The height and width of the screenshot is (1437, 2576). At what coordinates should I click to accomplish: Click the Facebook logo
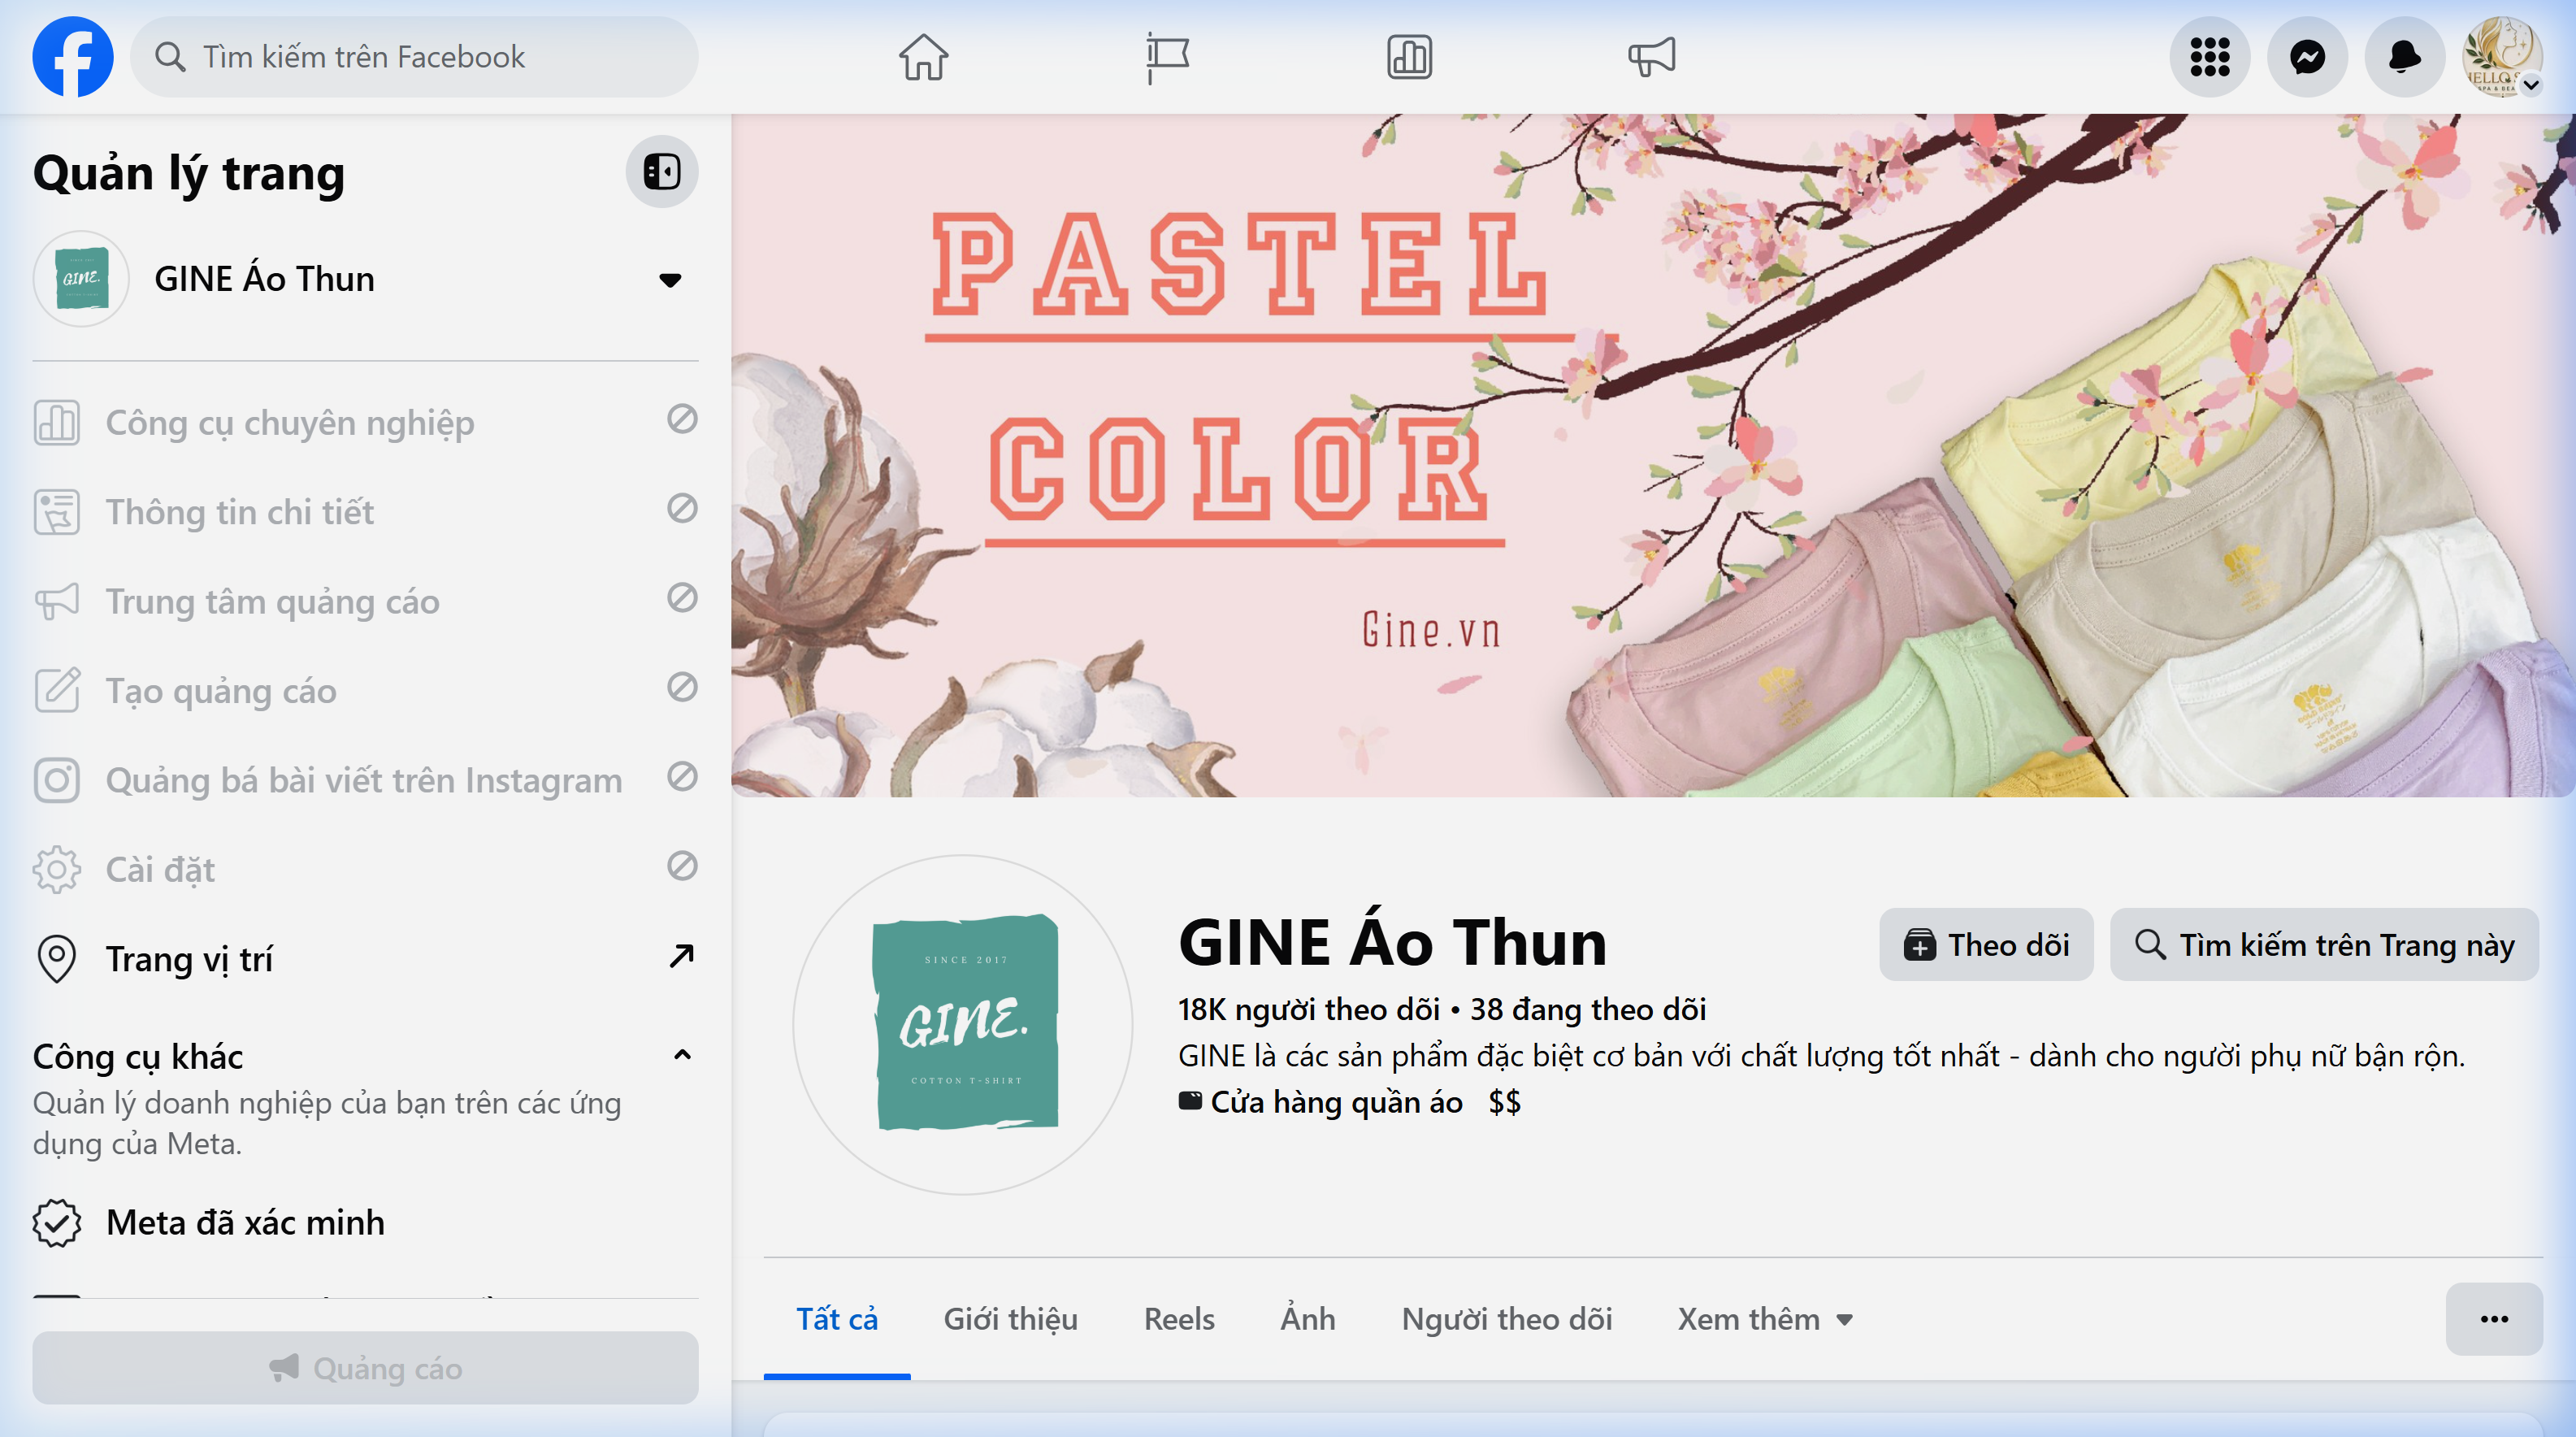coord(73,57)
